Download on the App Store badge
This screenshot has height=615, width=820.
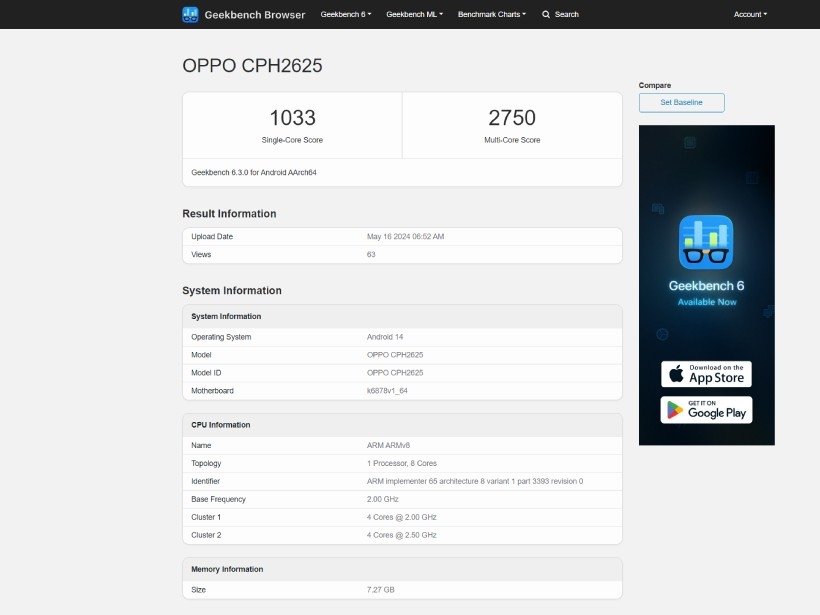tap(706, 374)
